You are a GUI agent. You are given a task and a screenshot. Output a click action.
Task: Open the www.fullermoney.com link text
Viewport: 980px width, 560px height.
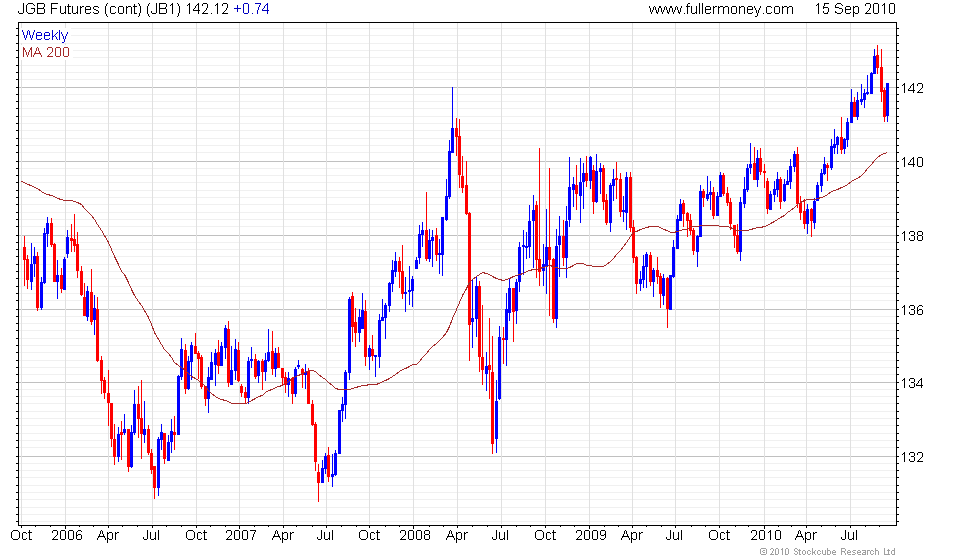pyautogui.click(x=721, y=9)
